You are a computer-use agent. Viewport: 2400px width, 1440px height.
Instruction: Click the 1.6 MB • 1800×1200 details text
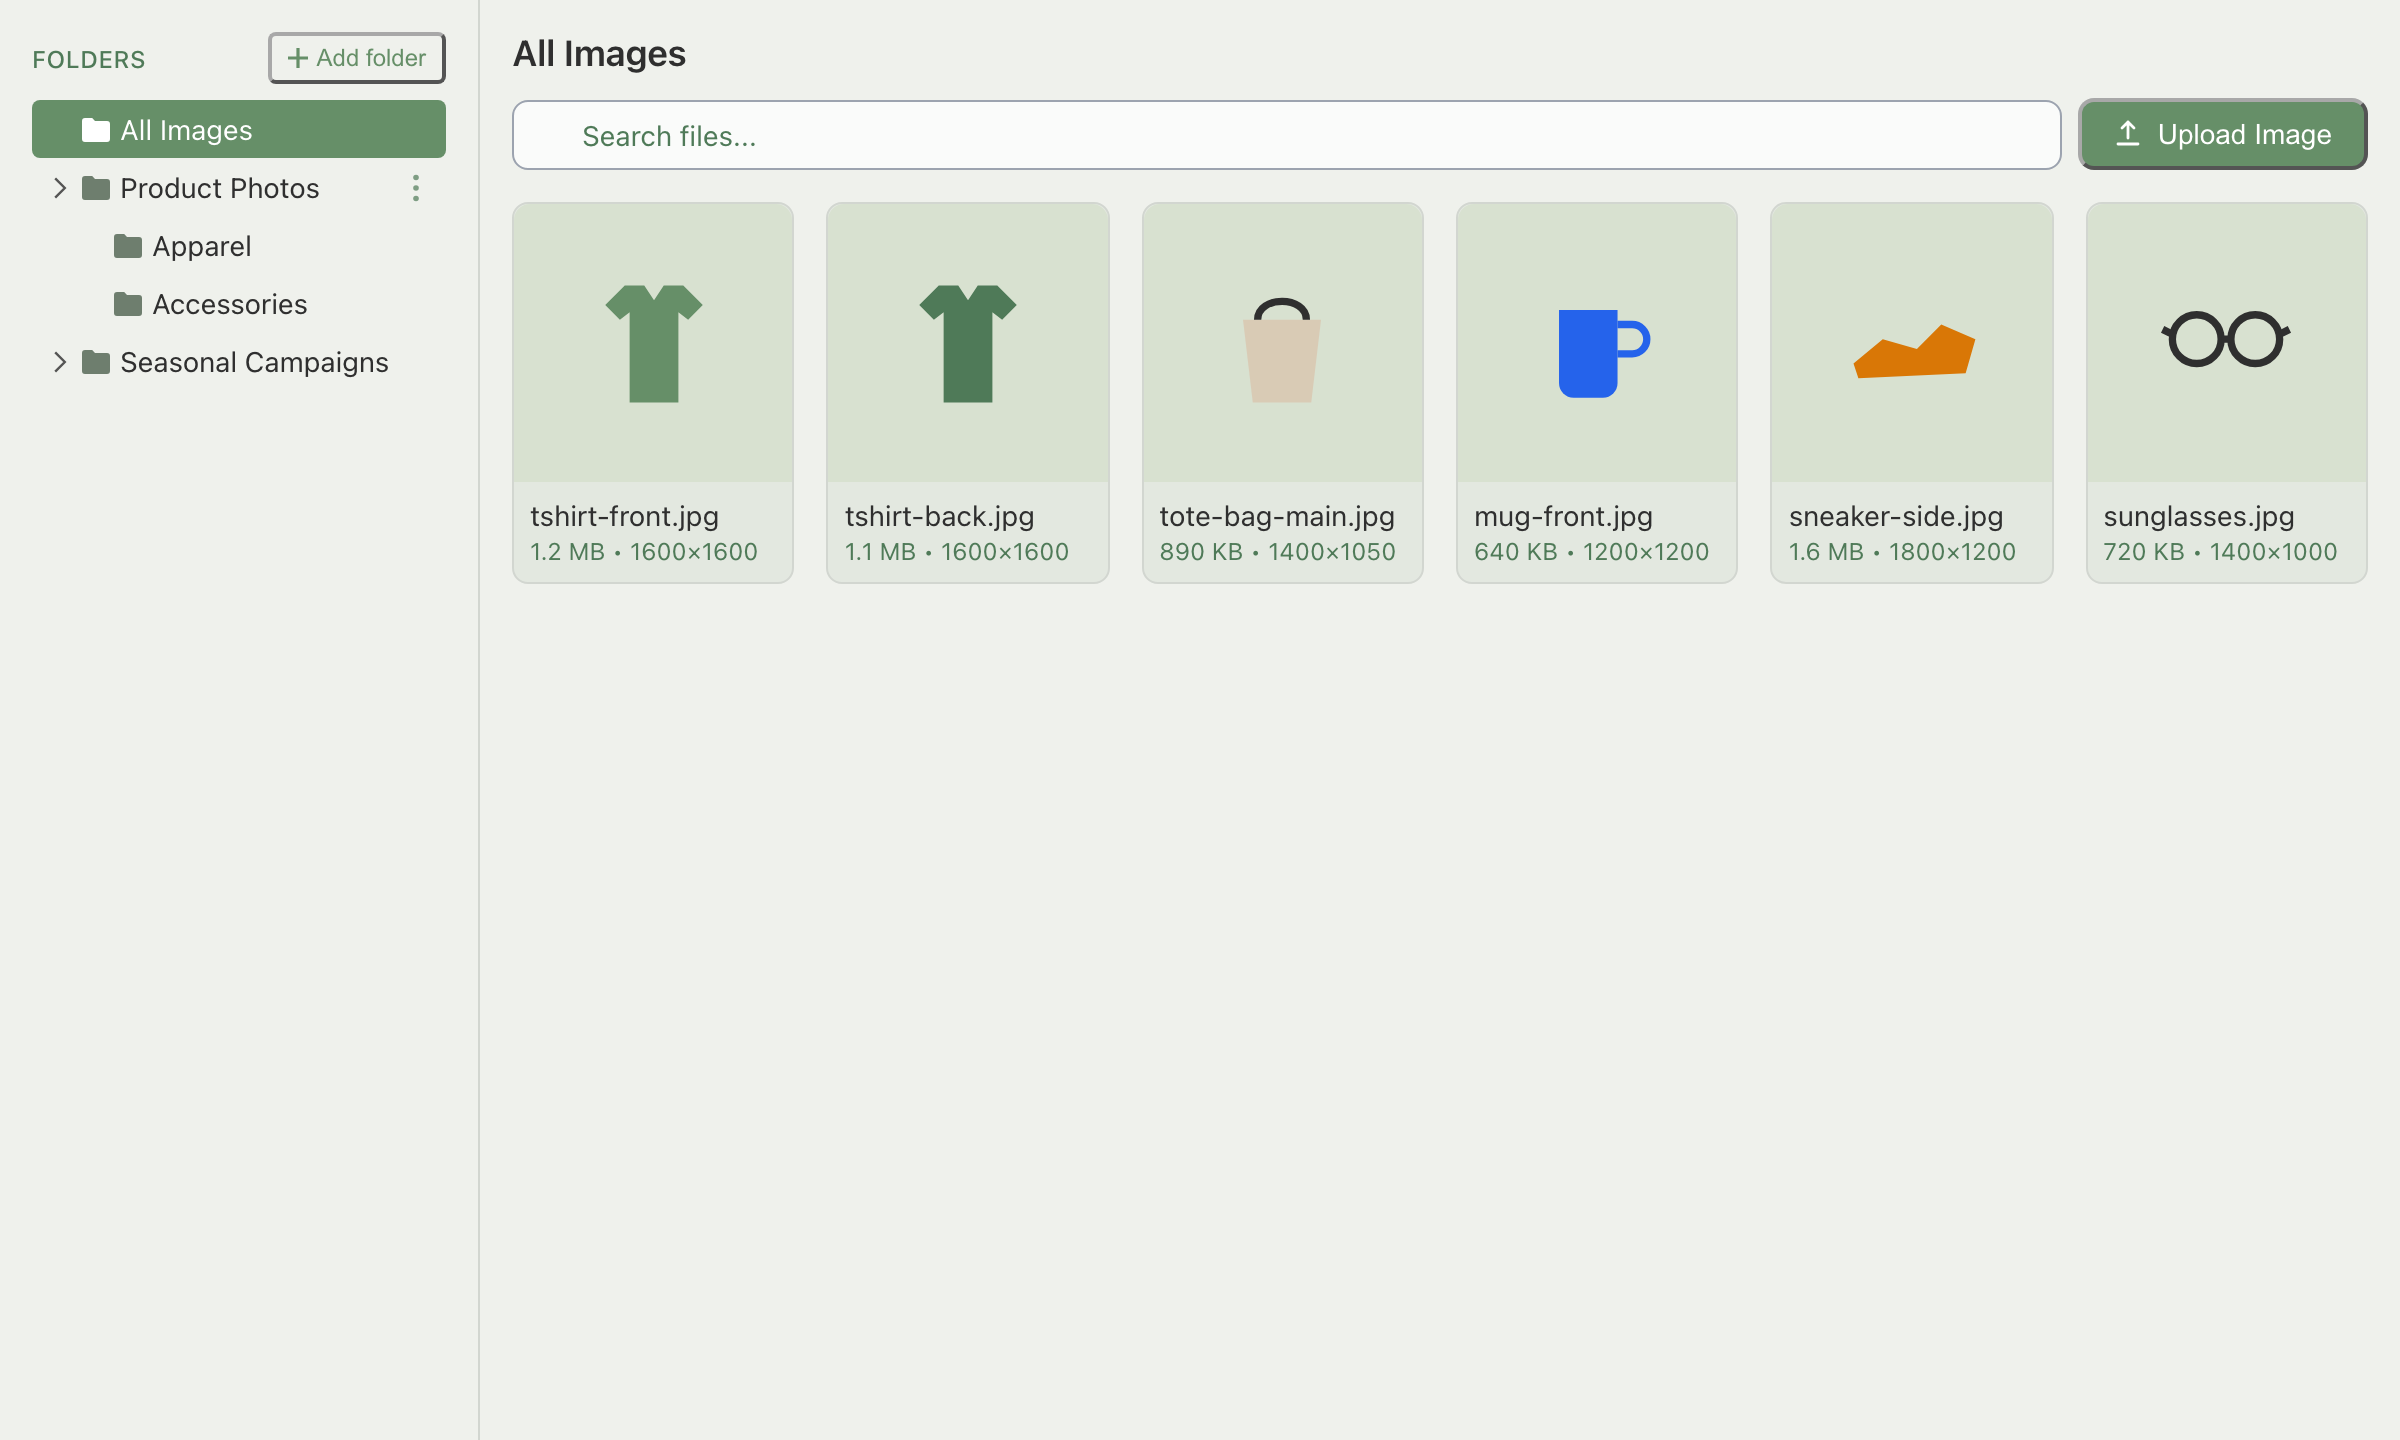[x=1902, y=552]
